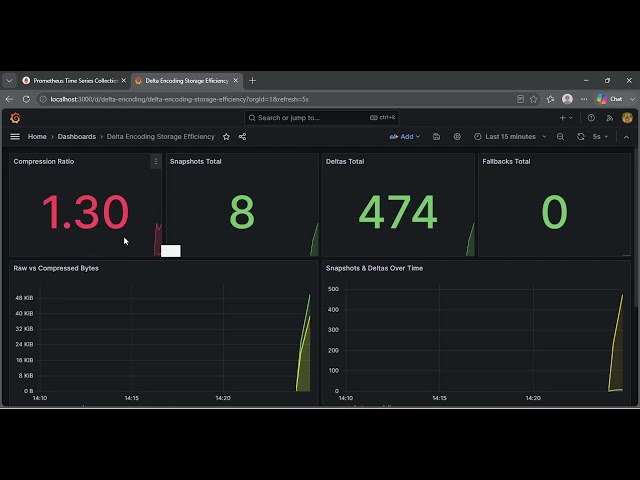Click Snapshots & Deltas Over Time title
Screen dimensions: 640x480
point(374,268)
